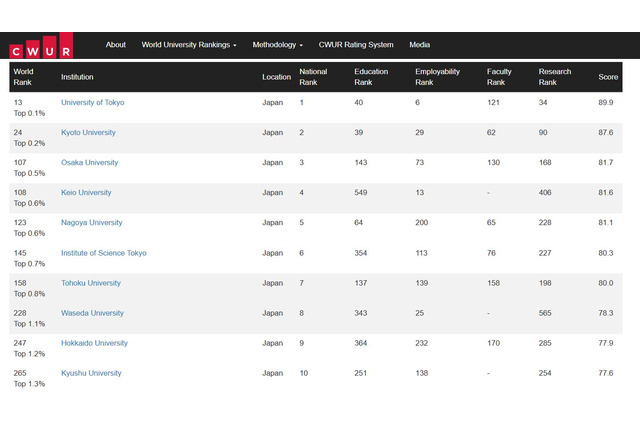Select Keio University score 81.6
Image resolution: width=640 pixels, height=426 pixels.
(606, 193)
